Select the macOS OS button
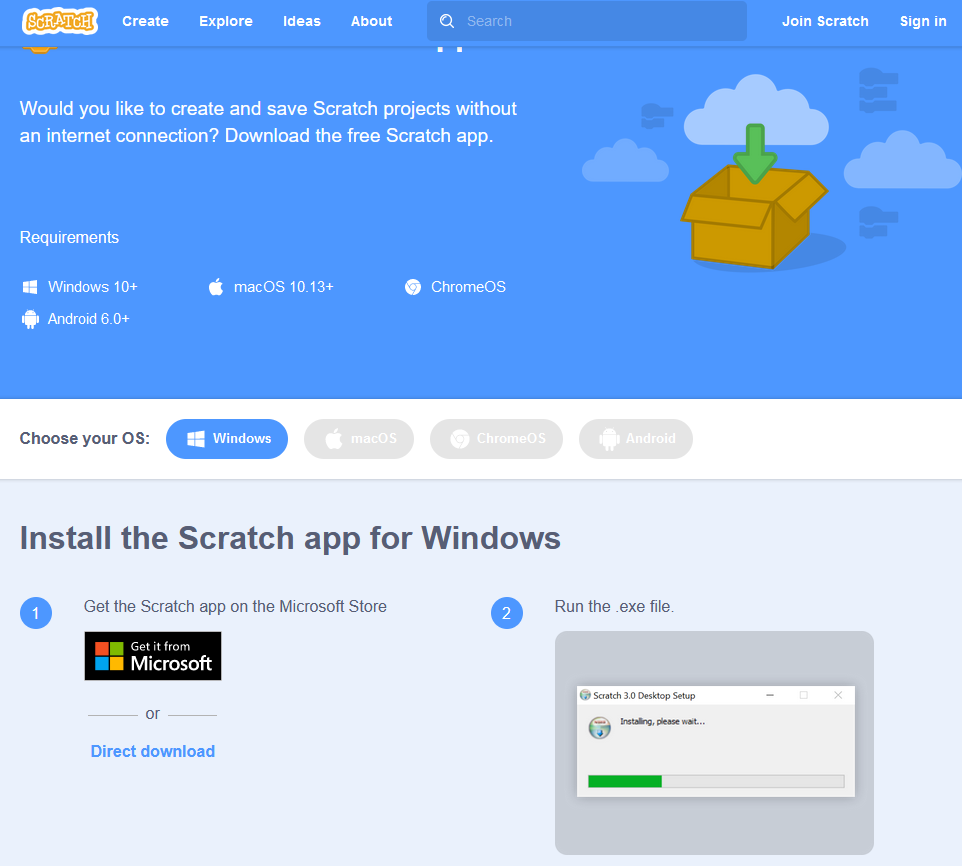Viewport: 962px width, 866px height. (x=359, y=439)
